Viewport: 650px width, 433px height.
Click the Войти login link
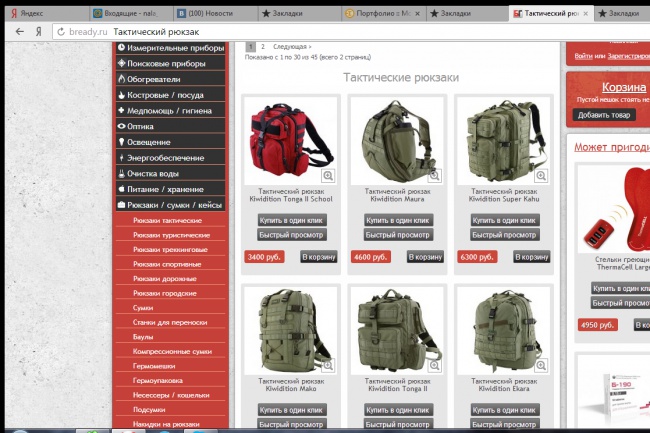(x=583, y=56)
